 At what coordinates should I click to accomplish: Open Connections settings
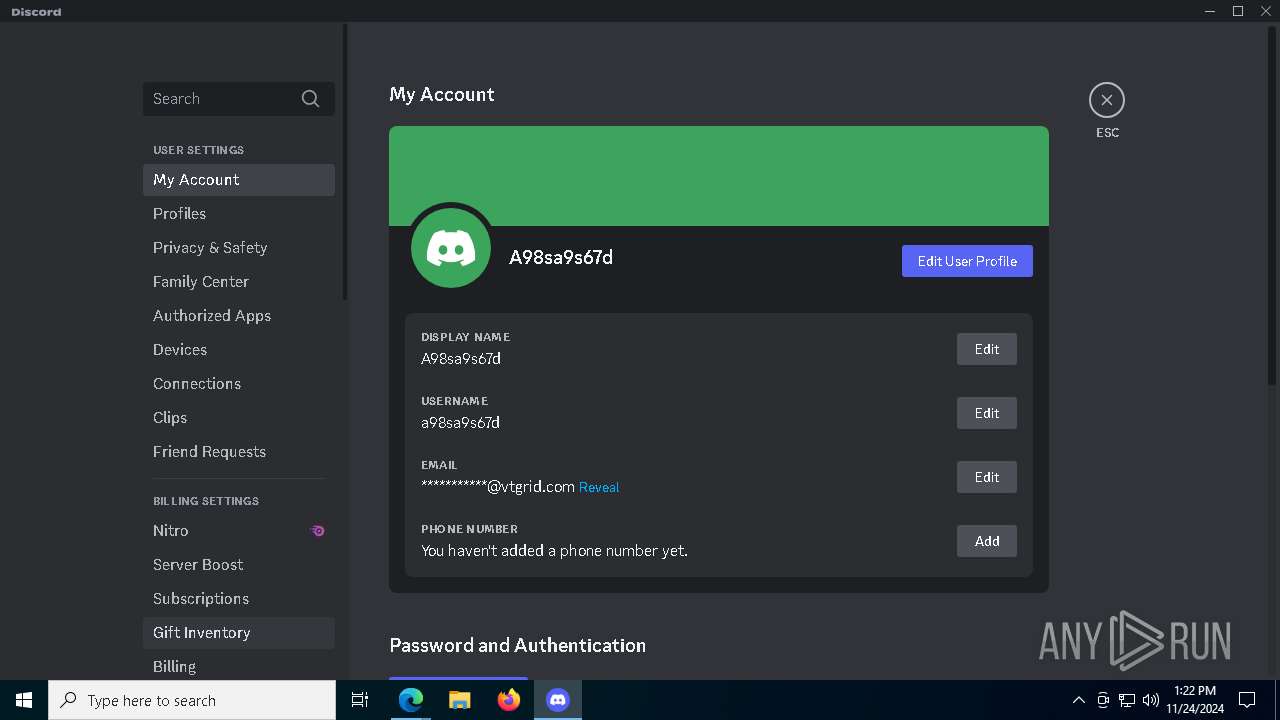pyautogui.click(x=239, y=384)
